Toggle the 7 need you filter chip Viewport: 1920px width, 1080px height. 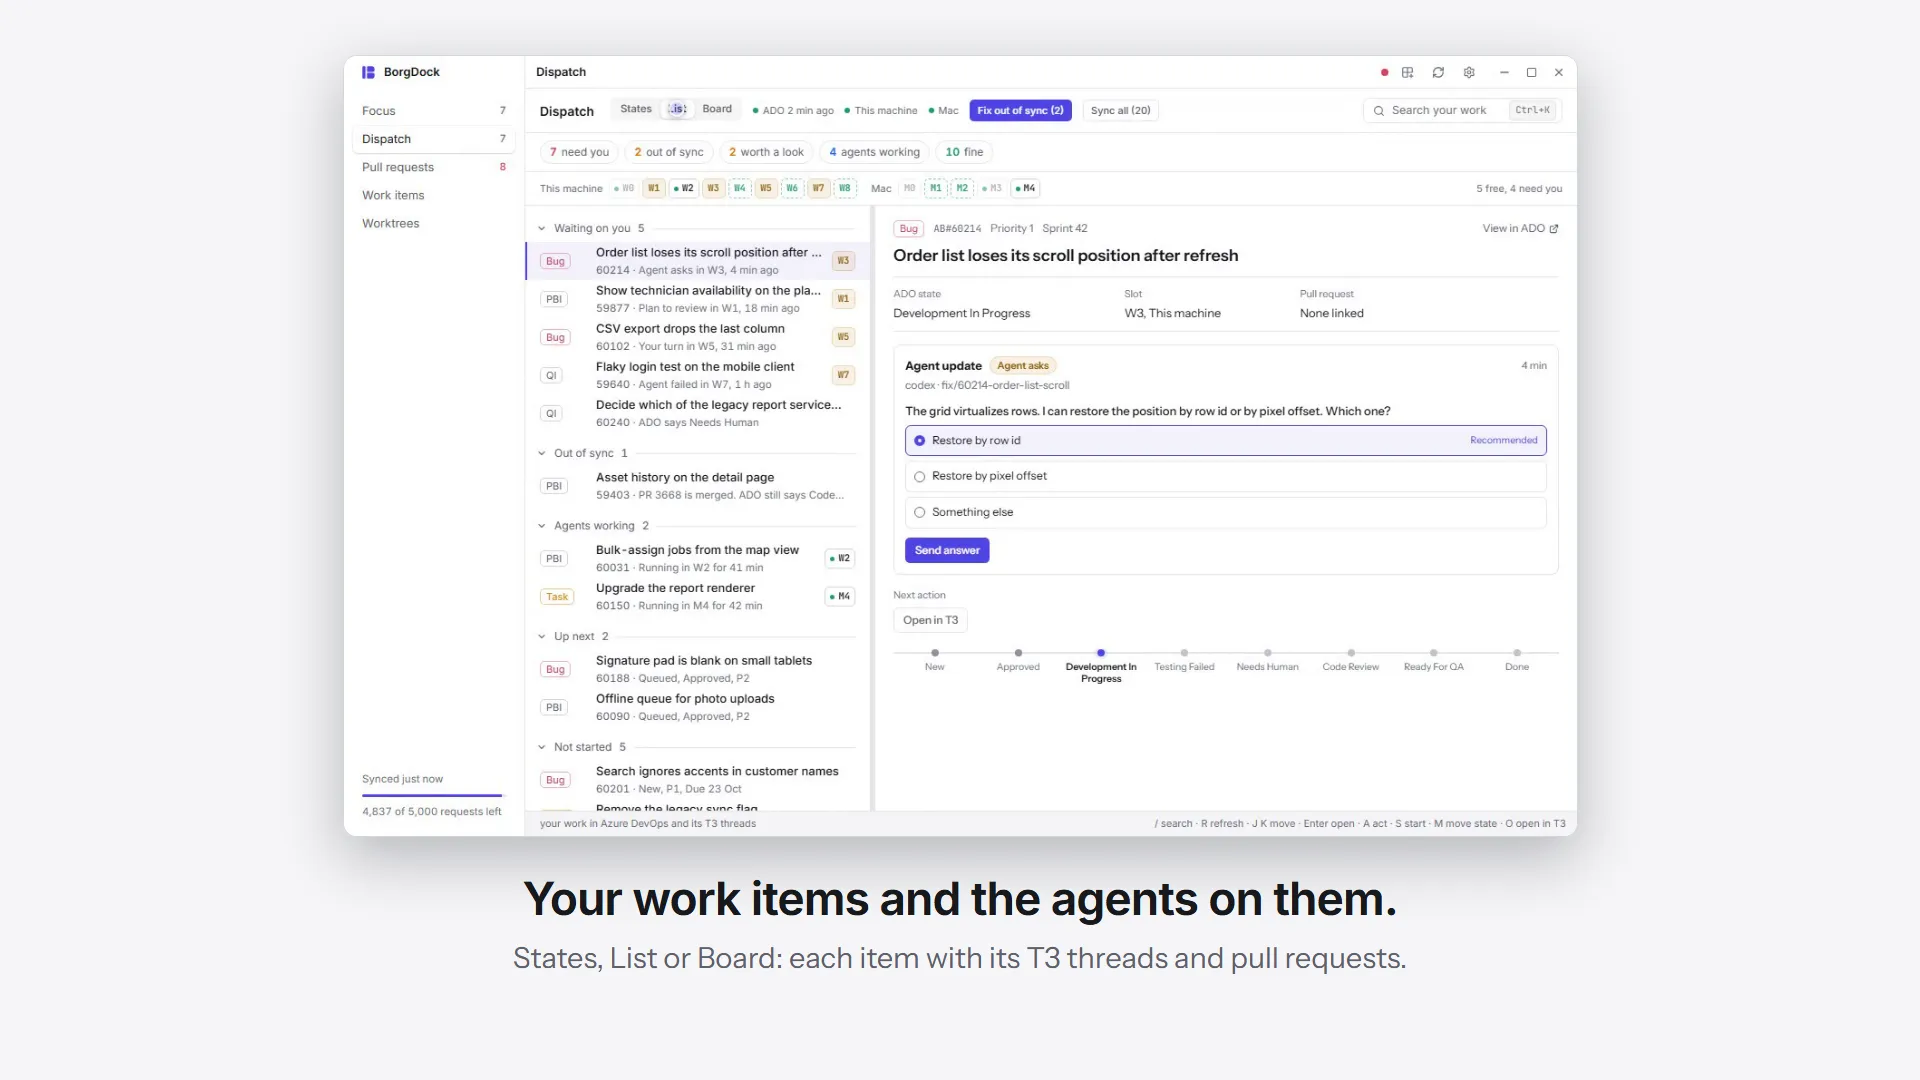[579, 152]
